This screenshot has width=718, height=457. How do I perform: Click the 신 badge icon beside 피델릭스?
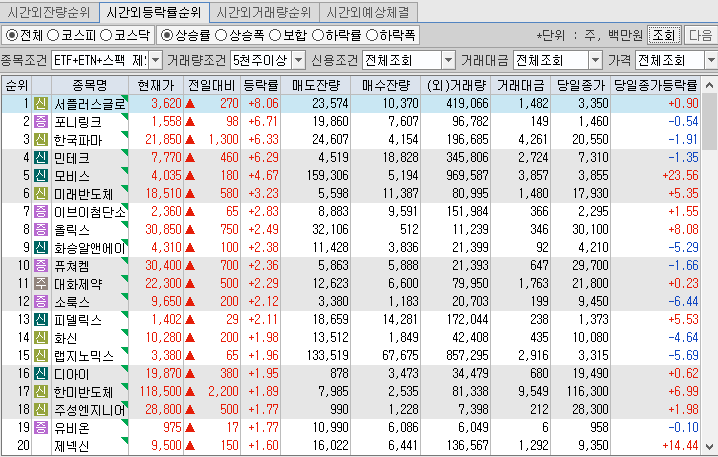pos(41,320)
